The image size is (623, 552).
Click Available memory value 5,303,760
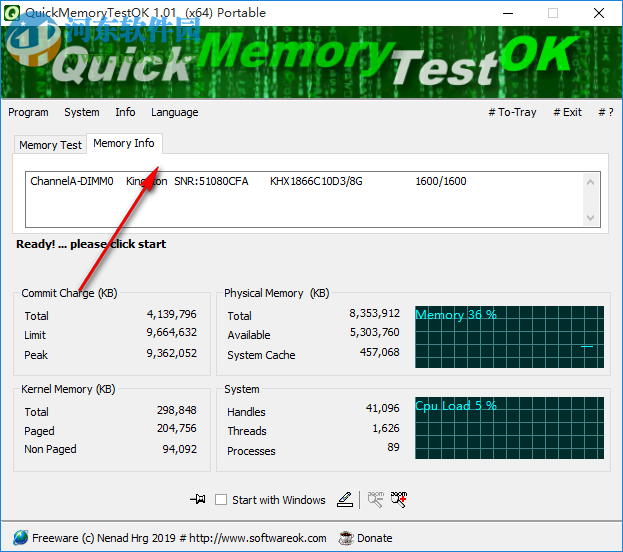[375, 332]
